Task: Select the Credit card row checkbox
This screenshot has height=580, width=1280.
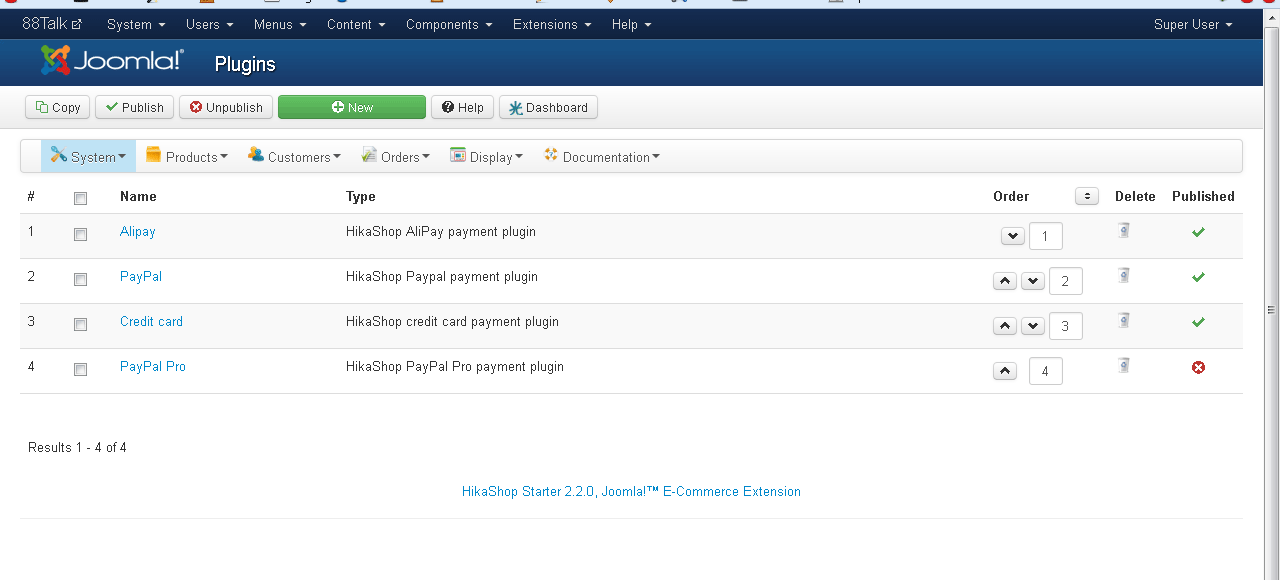Action: pyautogui.click(x=80, y=324)
